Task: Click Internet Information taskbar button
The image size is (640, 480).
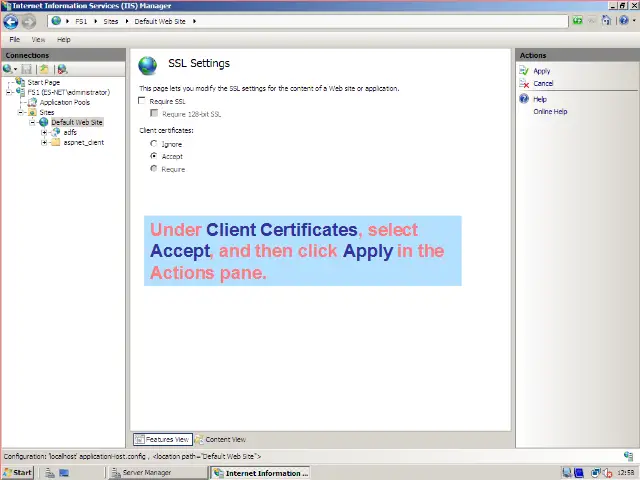Action: click(x=260, y=473)
